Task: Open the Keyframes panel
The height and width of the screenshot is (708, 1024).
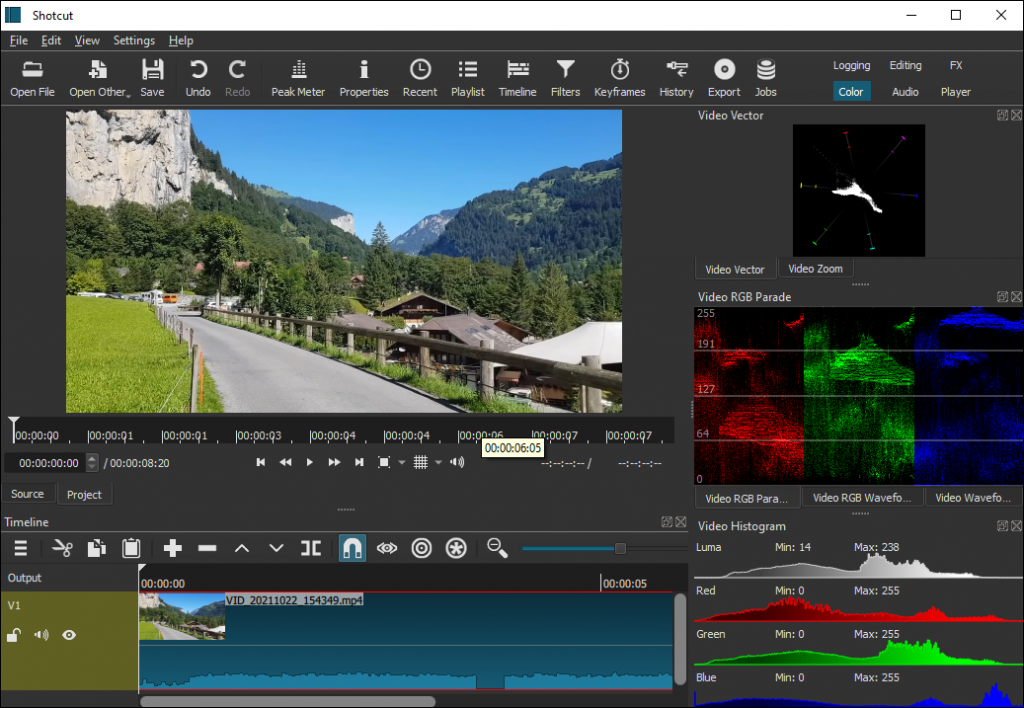Action: click(x=619, y=77)
